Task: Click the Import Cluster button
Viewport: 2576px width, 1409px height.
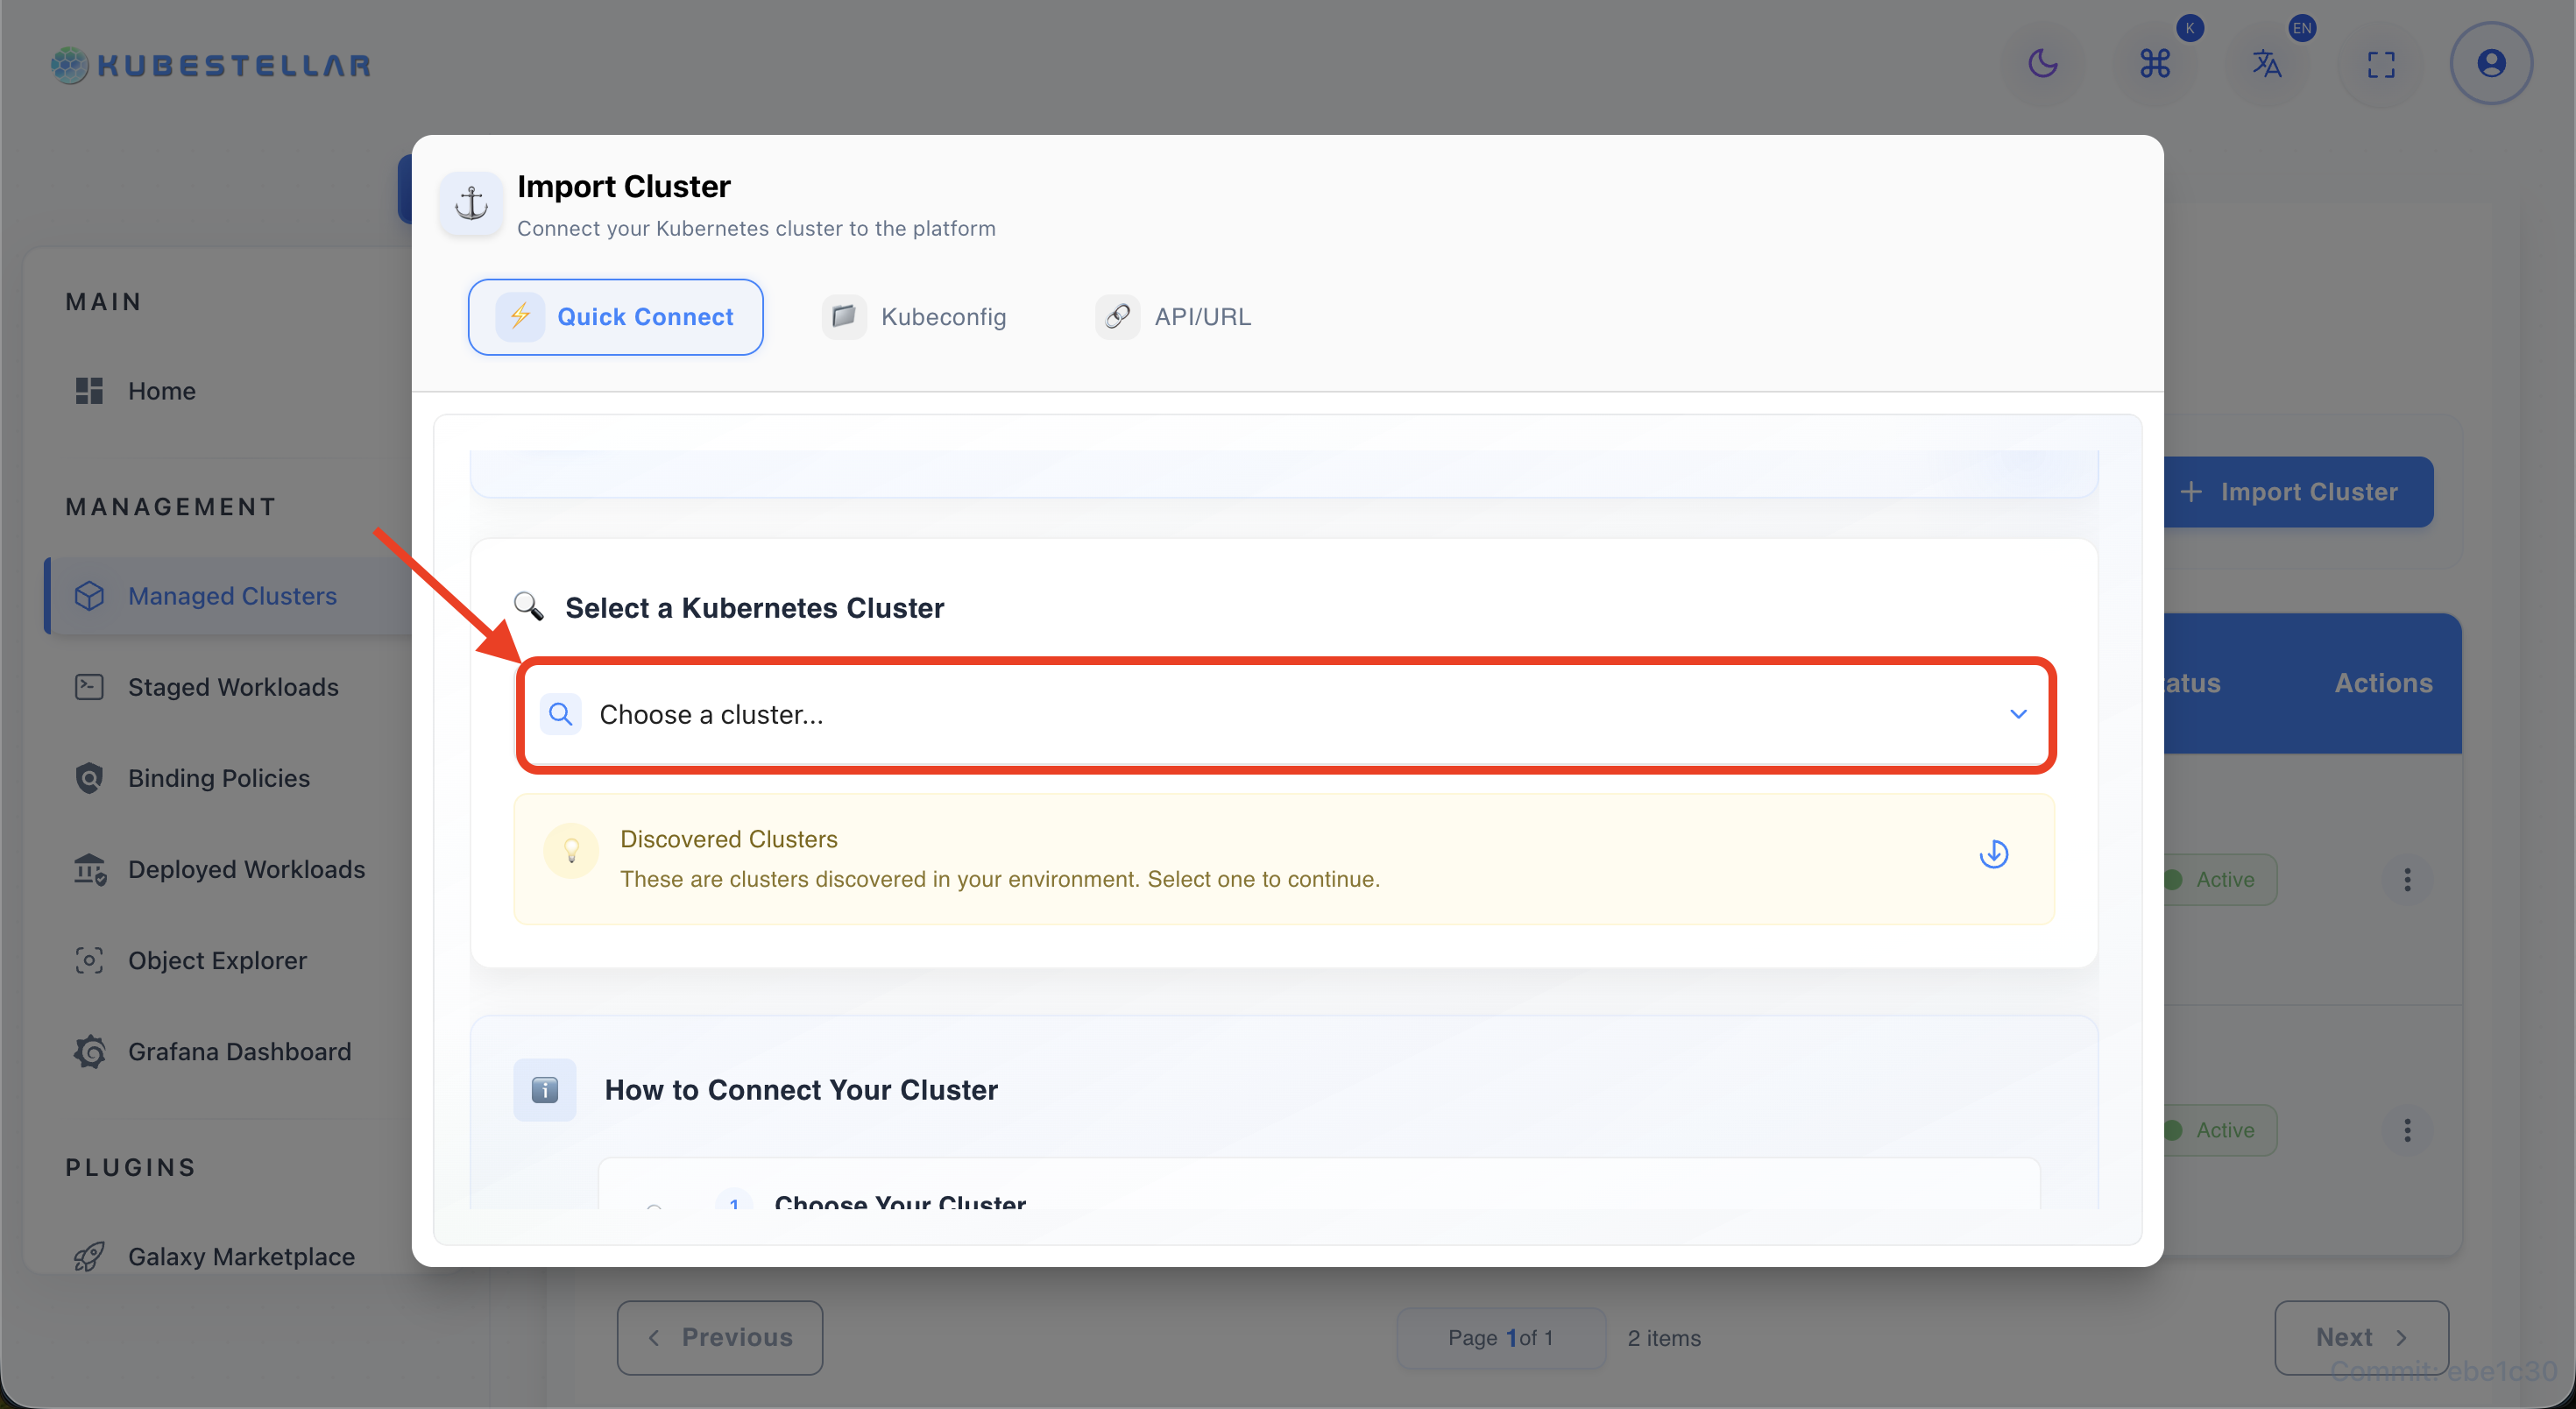Action: point(2297,491)
